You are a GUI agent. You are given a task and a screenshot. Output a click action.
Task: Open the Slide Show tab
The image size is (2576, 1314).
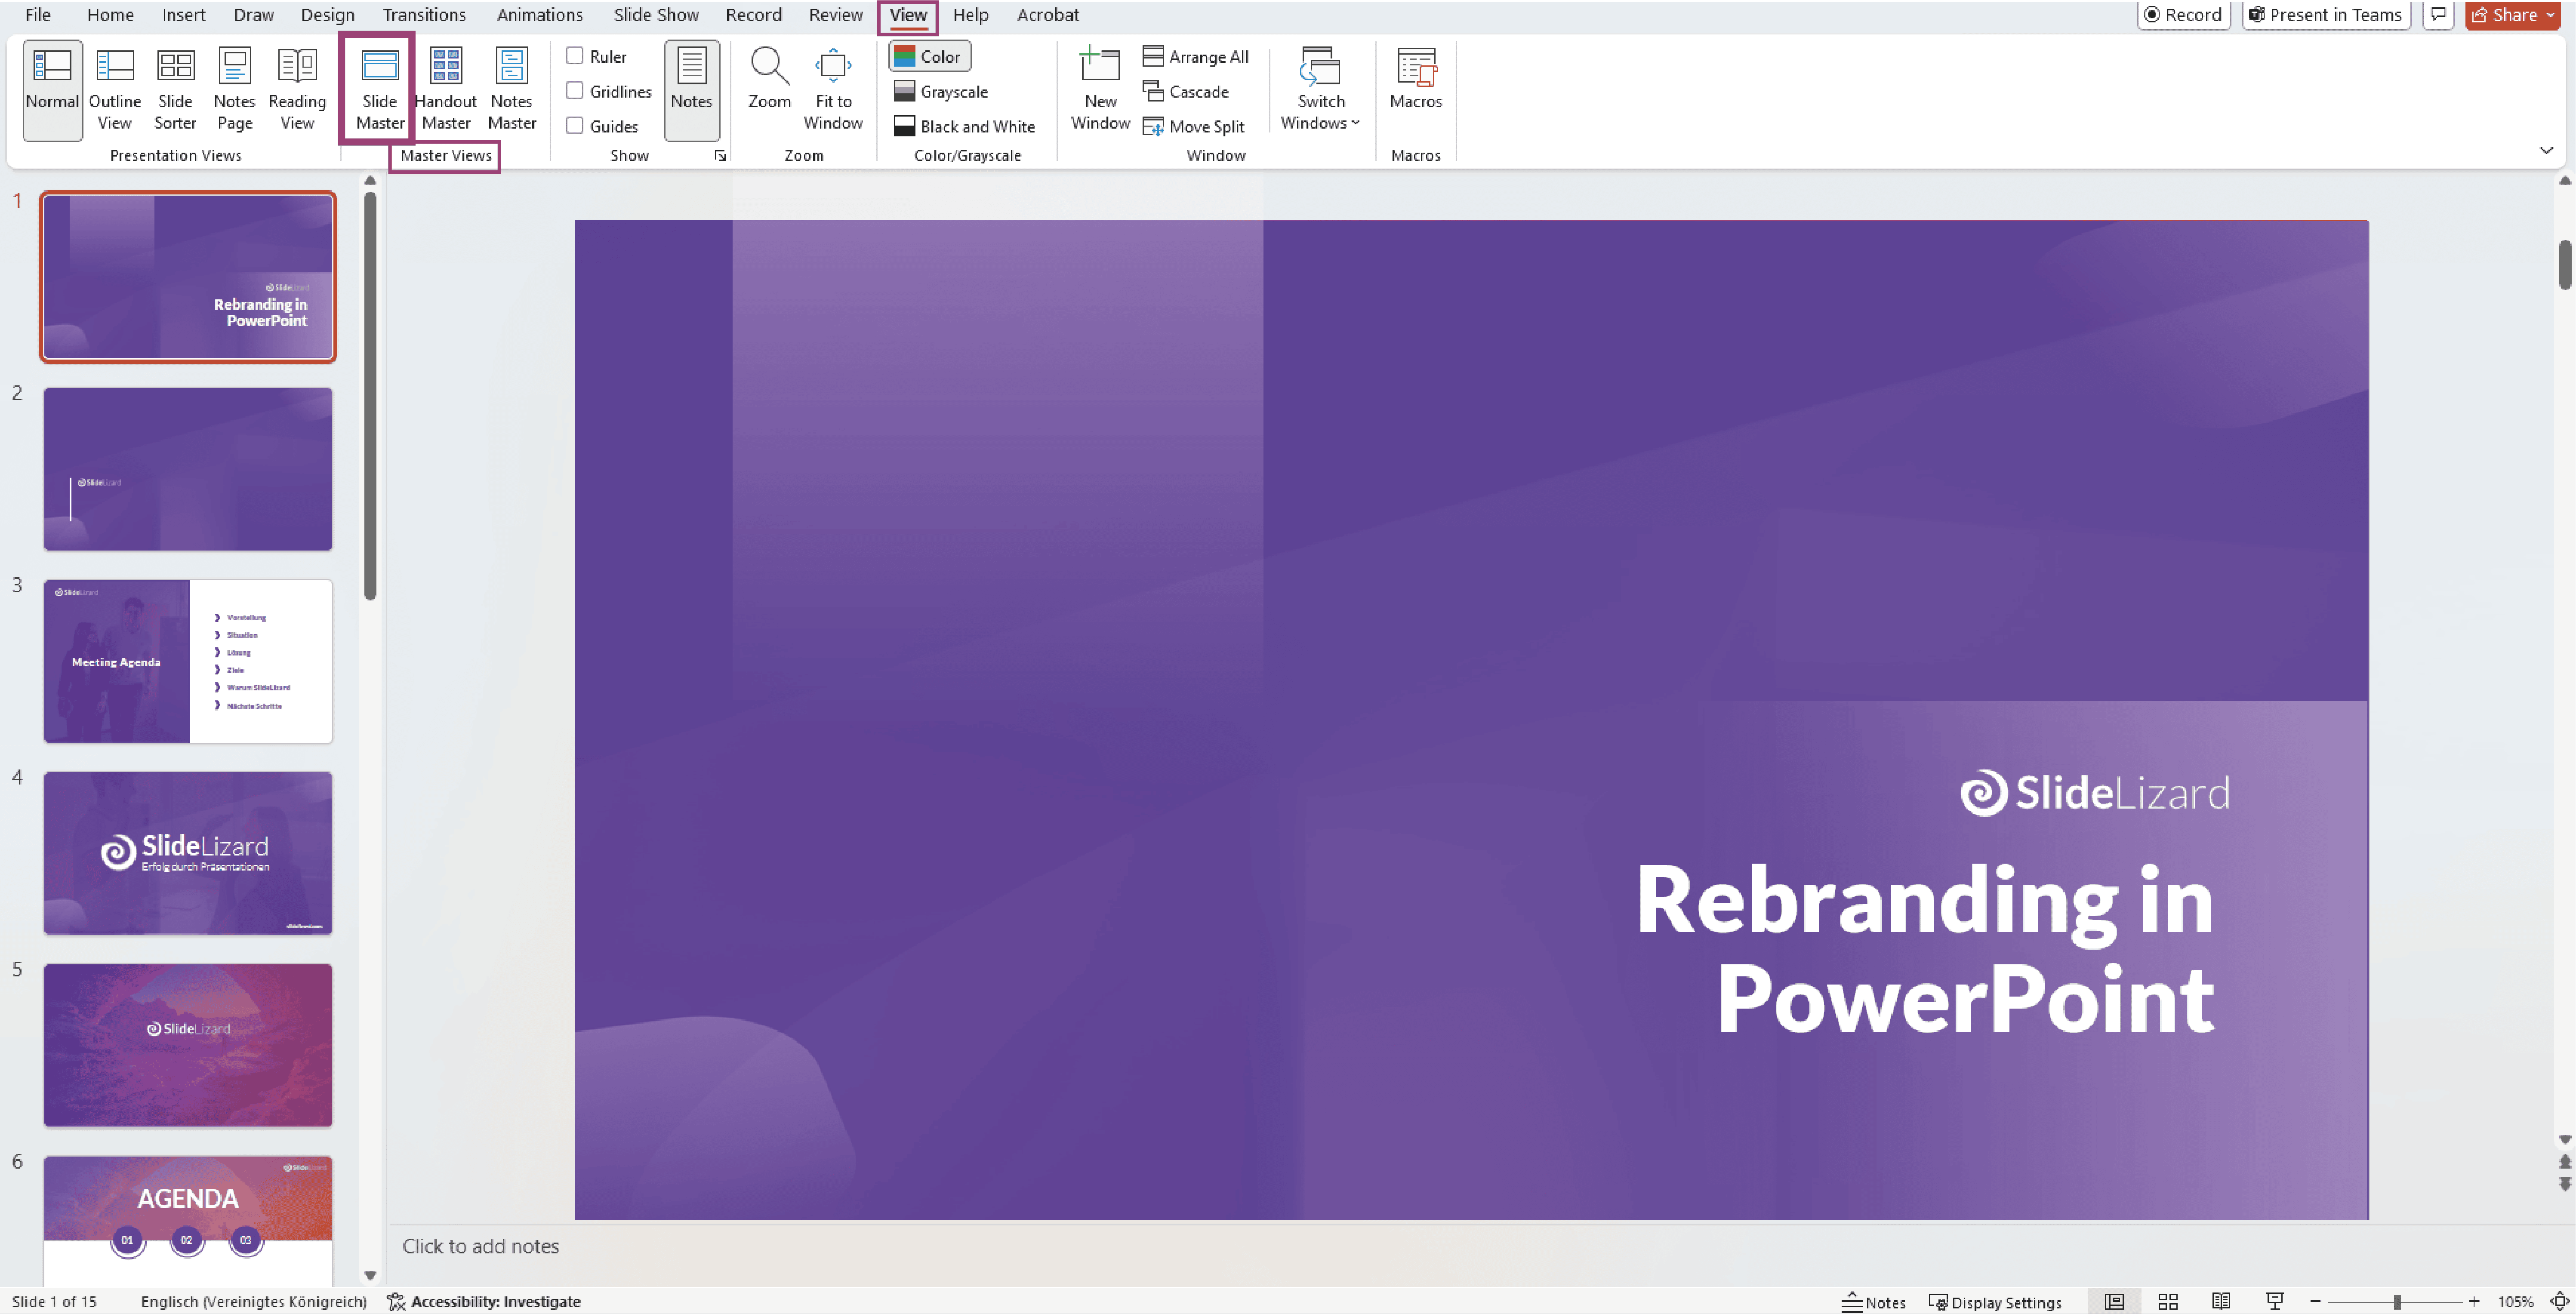point(656,15)
